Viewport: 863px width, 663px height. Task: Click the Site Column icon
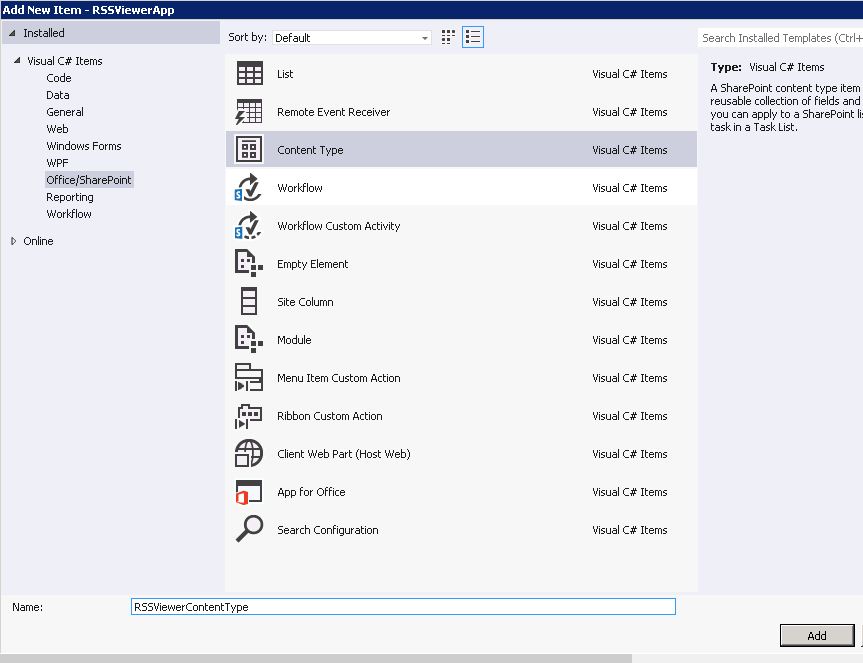[249, 301]
